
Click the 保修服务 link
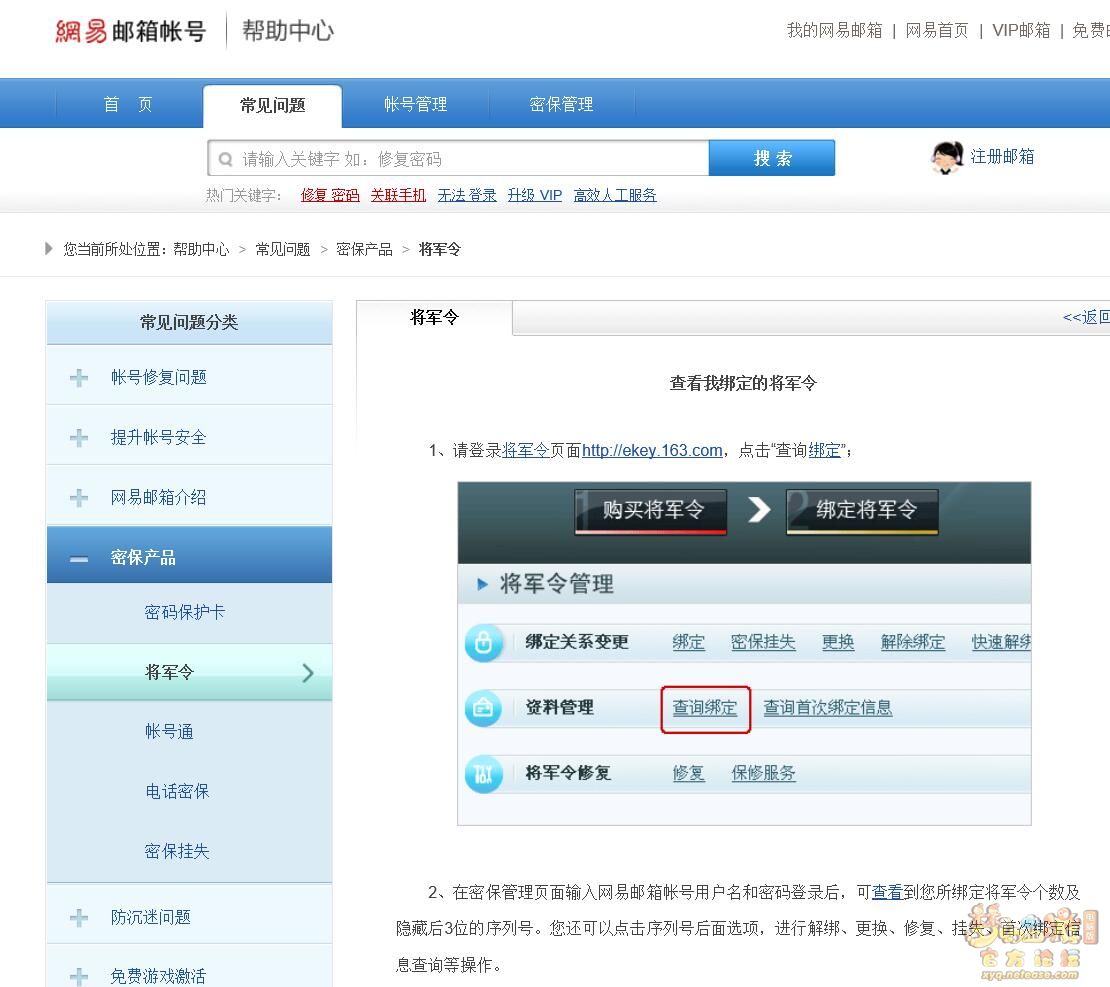click(763, 773)
